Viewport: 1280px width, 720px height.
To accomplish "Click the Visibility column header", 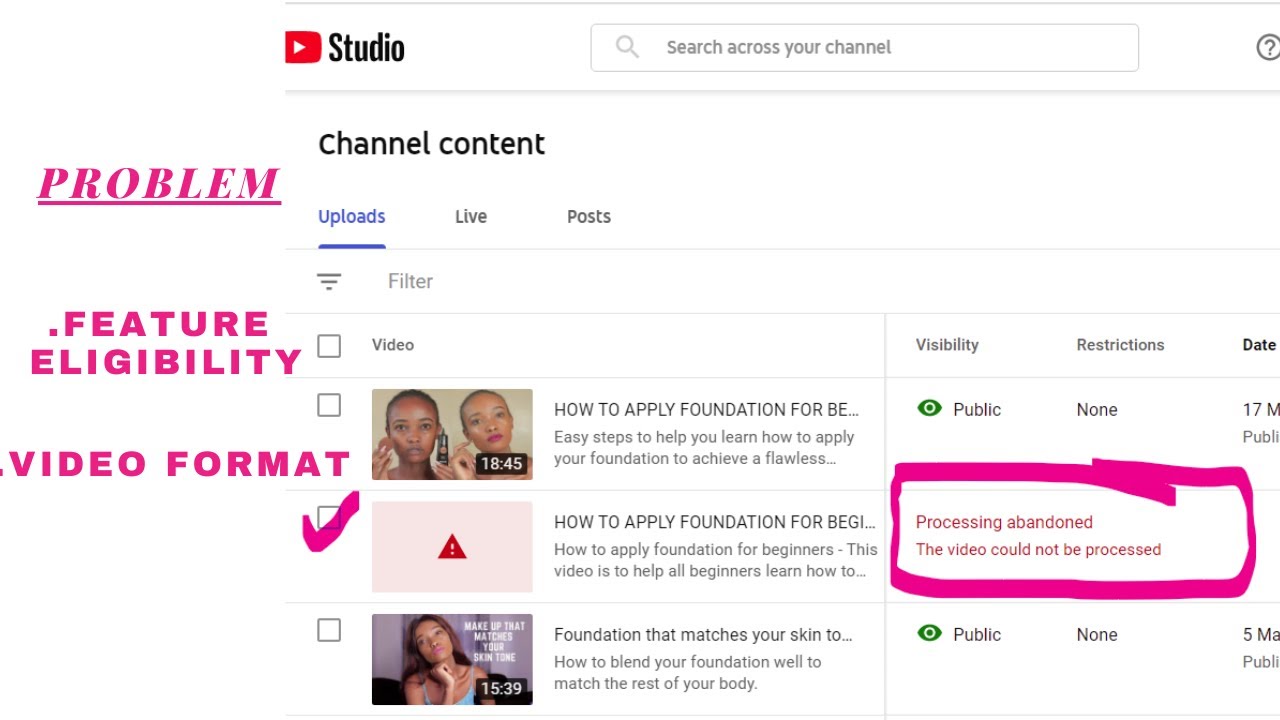I will coord(947,345).
